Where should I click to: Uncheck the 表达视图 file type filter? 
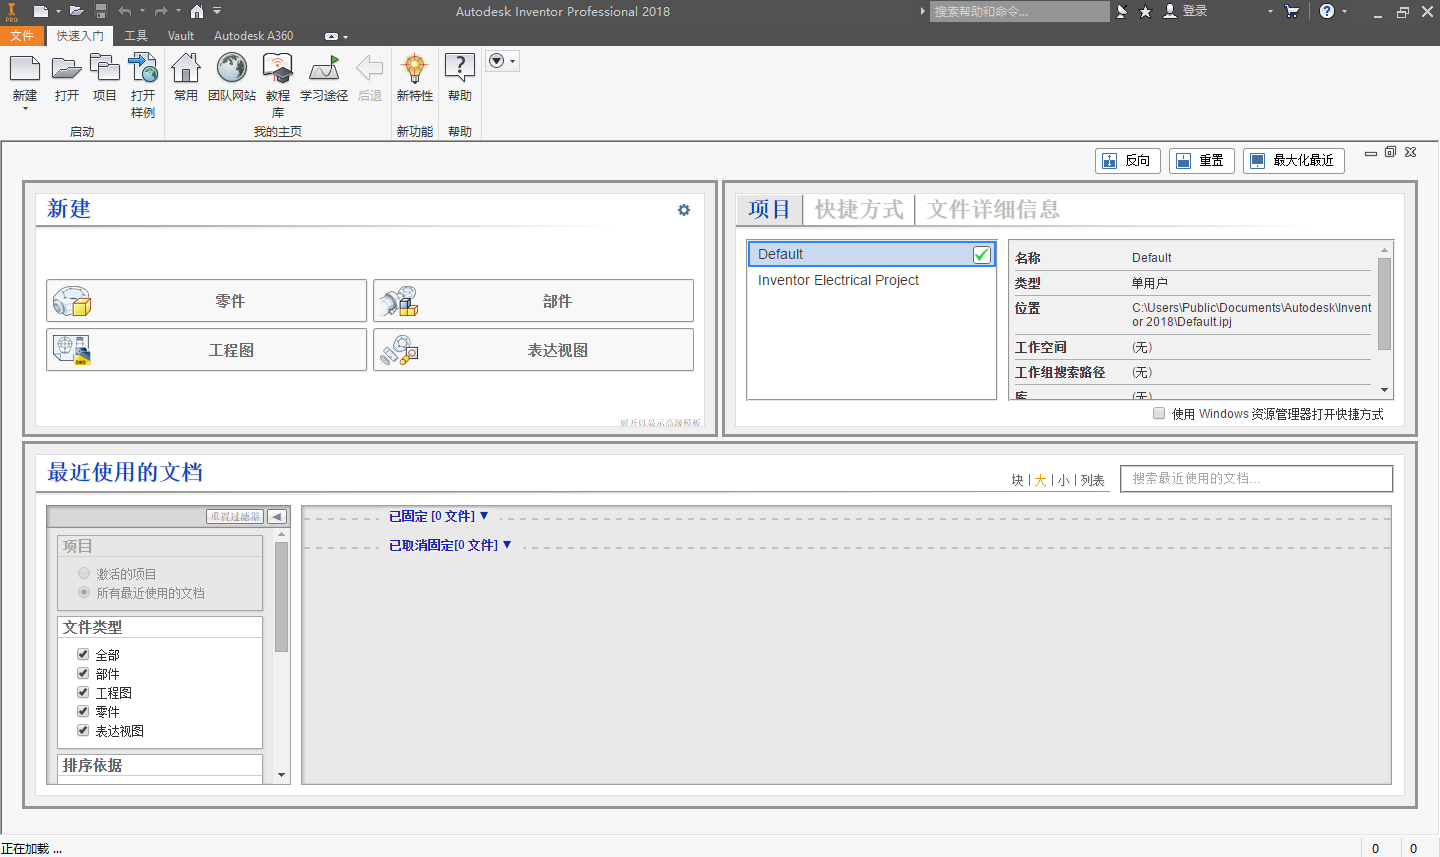(83, 730)
